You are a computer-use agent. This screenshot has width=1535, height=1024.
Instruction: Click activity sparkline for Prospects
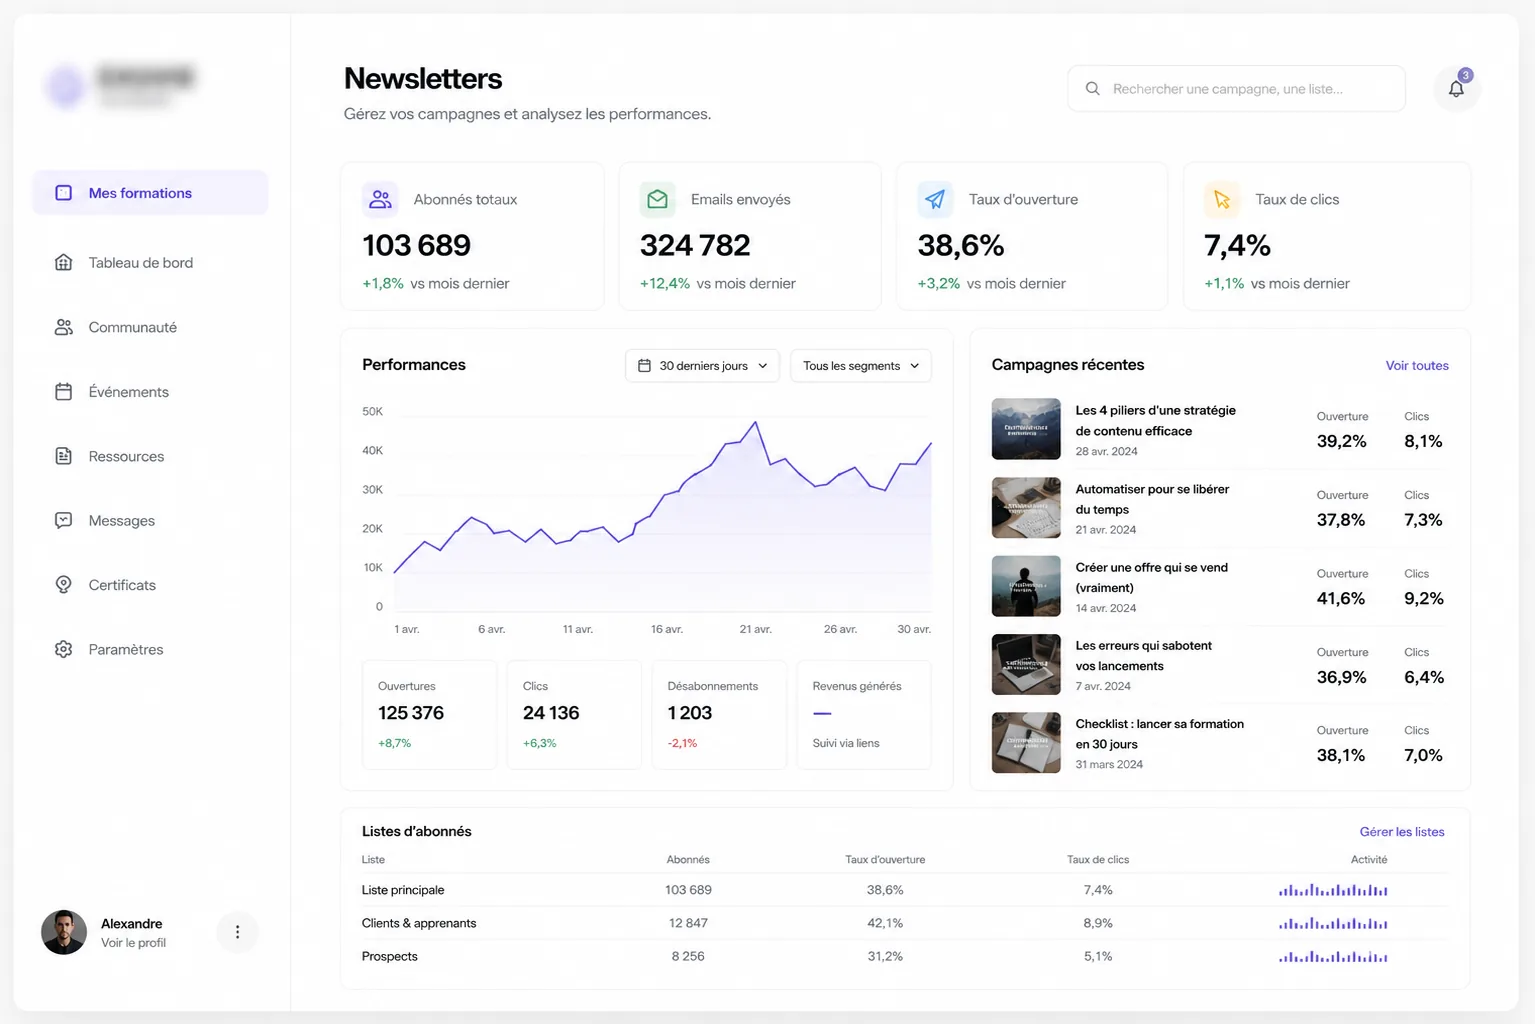[1333, 957]
